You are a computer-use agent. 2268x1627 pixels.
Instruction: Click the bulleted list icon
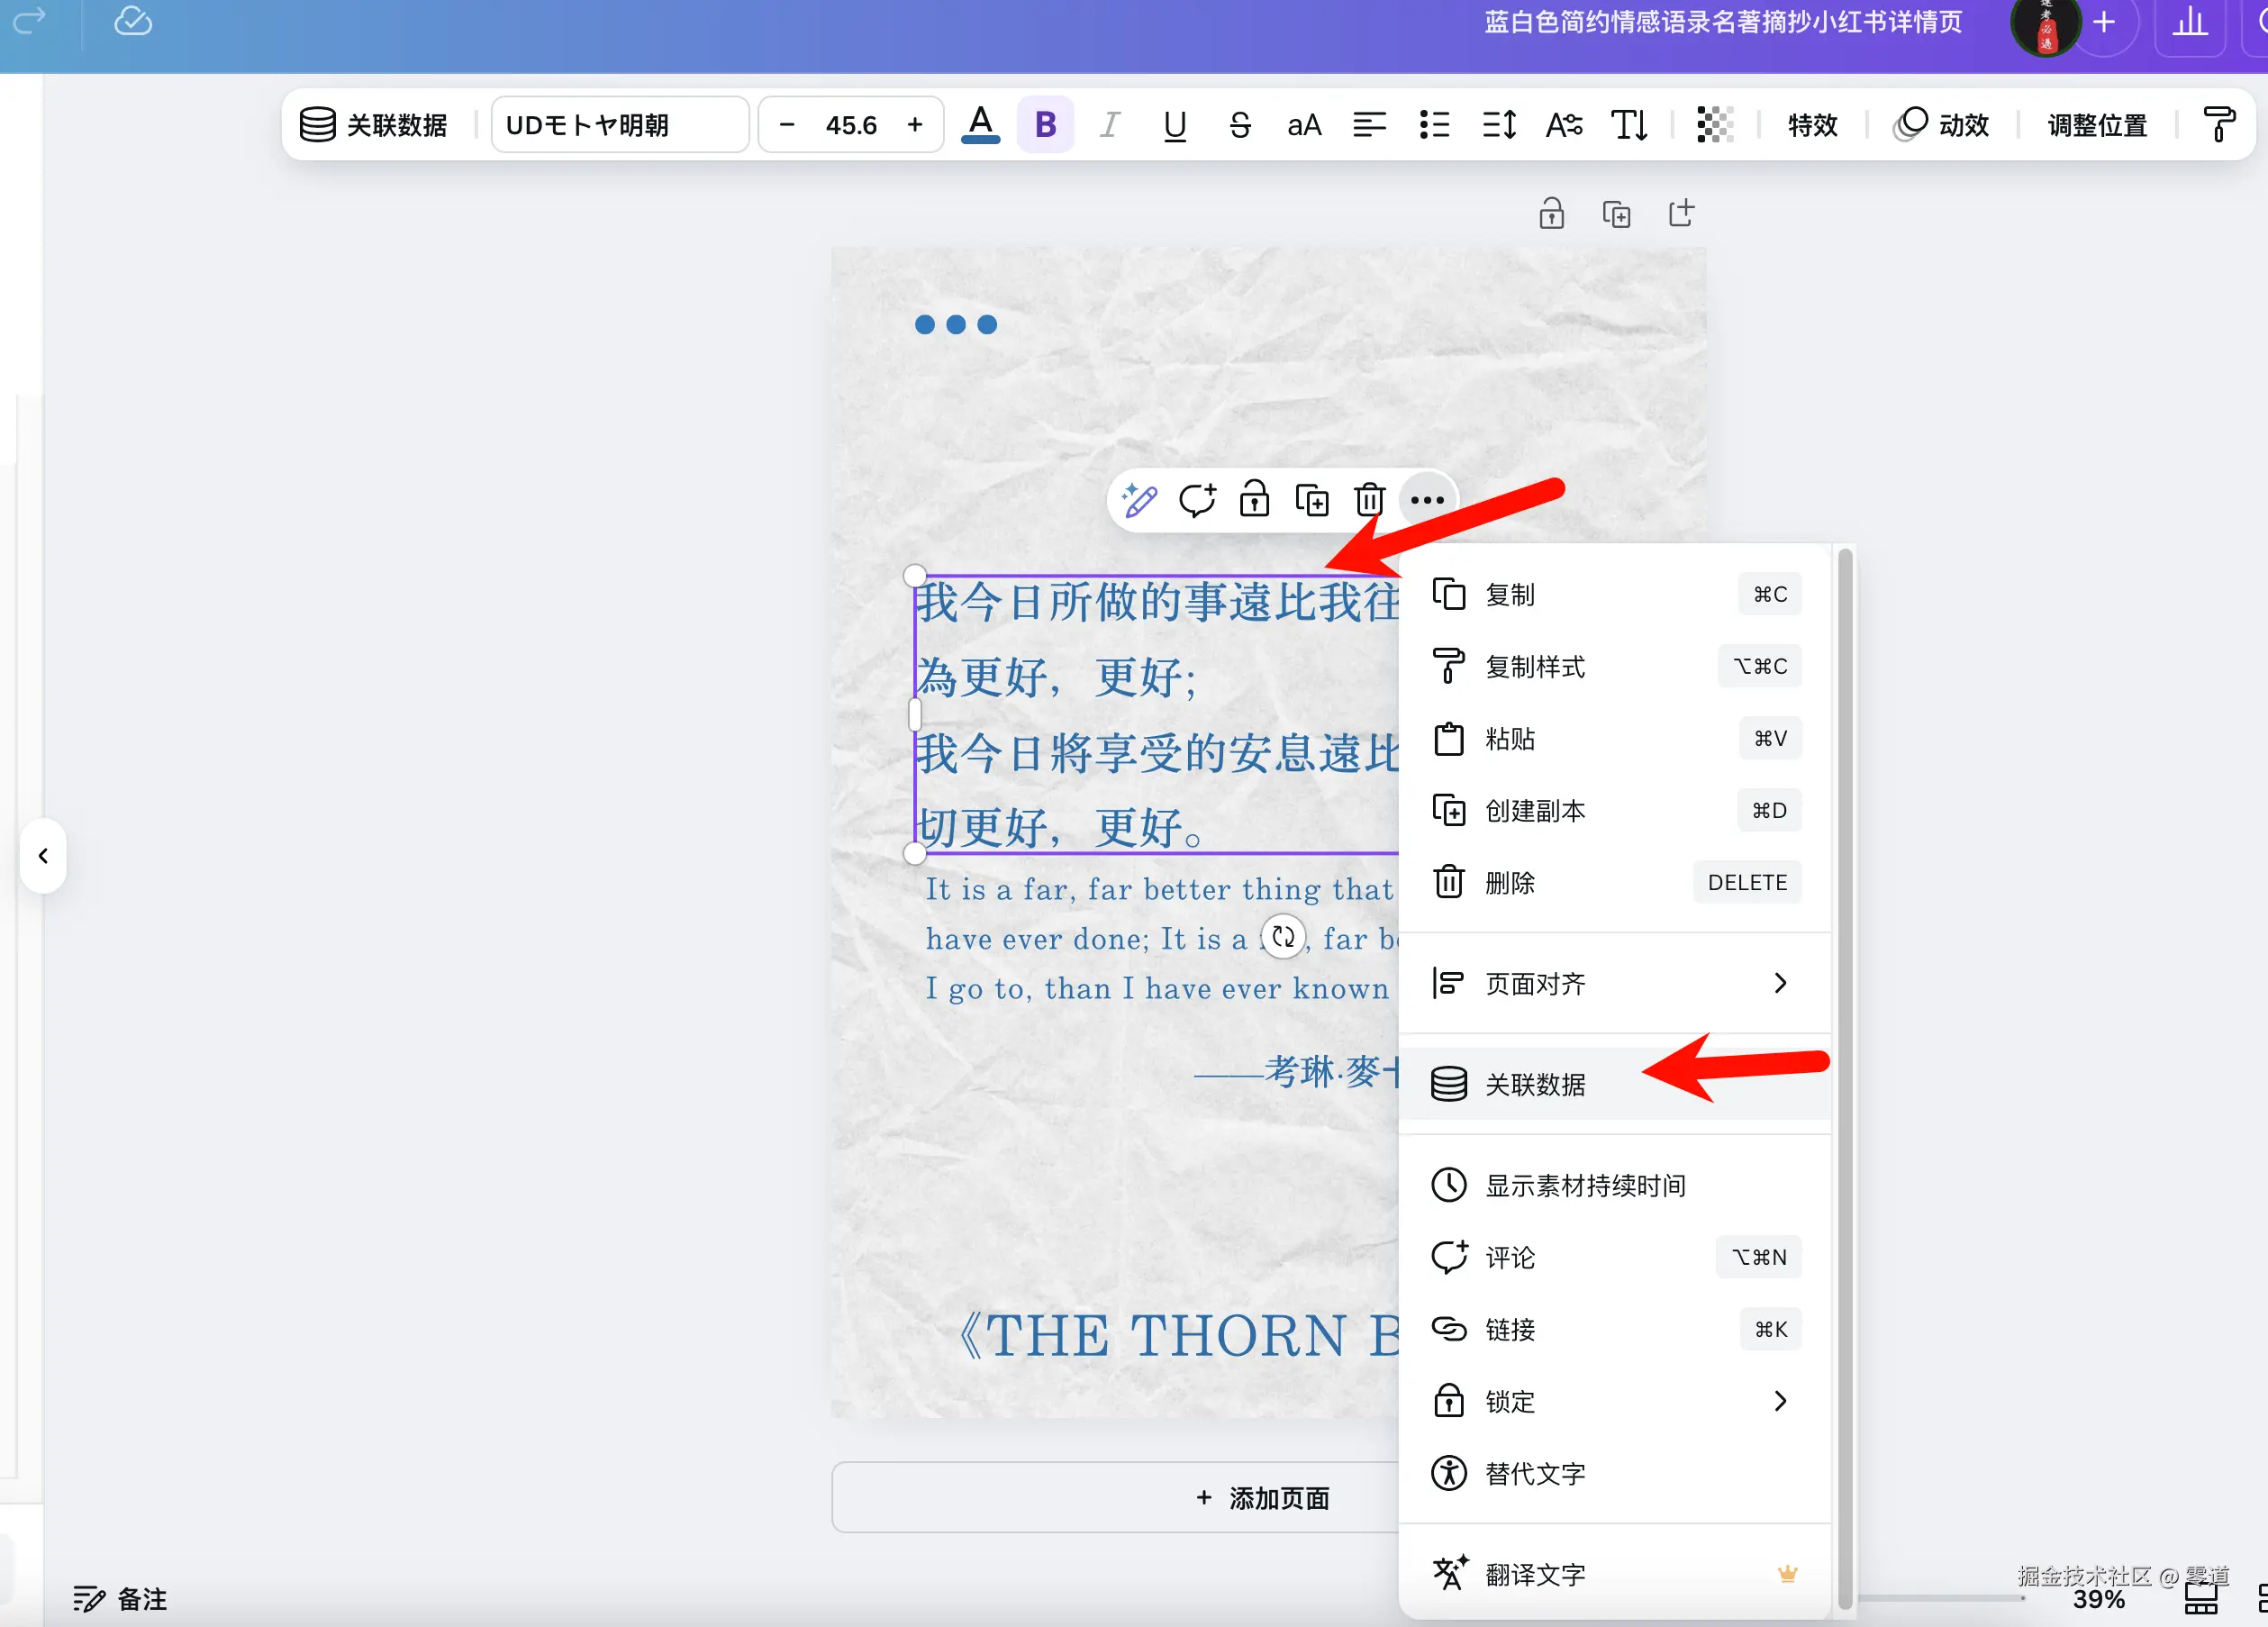pyautogui.click(x=1434, y=125)
